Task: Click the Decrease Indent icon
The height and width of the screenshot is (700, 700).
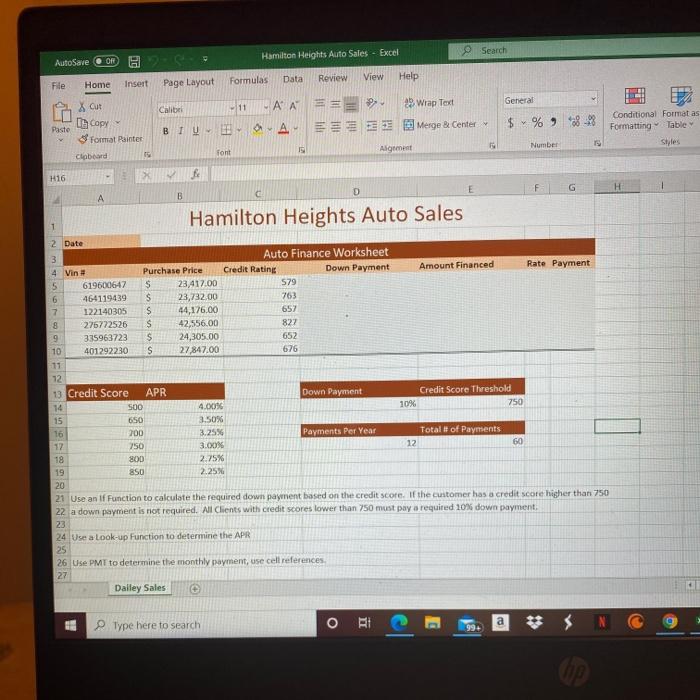Action: point(371,126)
